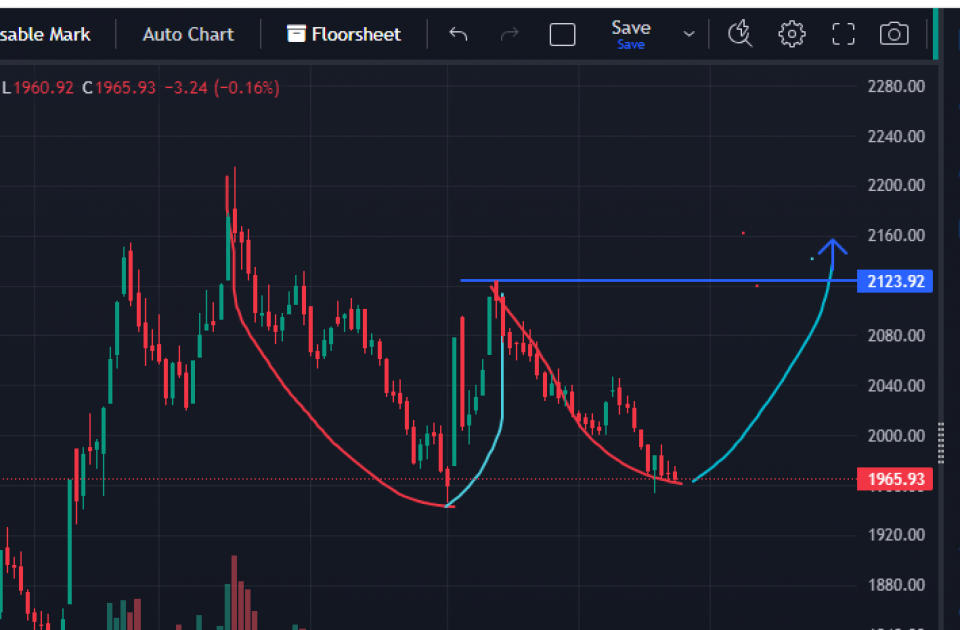Click the Low value 1960.92 in legend

[x=43, y=88]
